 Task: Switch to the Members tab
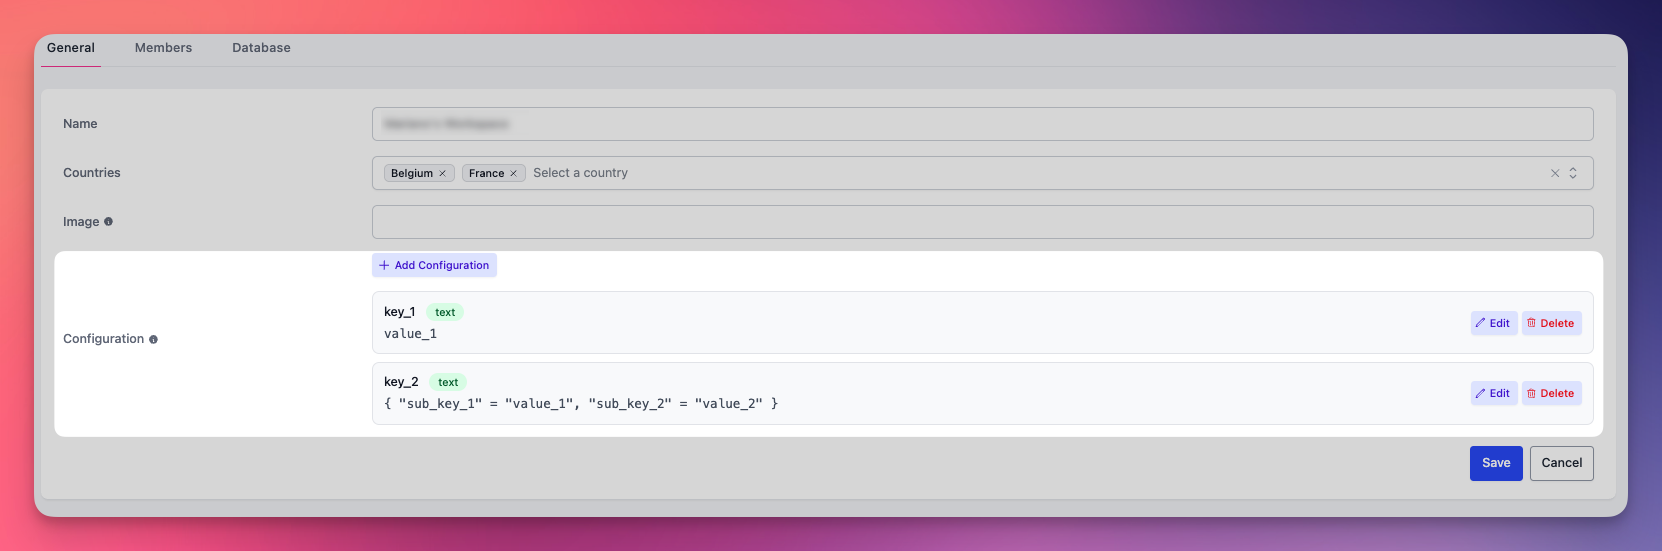pos(163,48)
